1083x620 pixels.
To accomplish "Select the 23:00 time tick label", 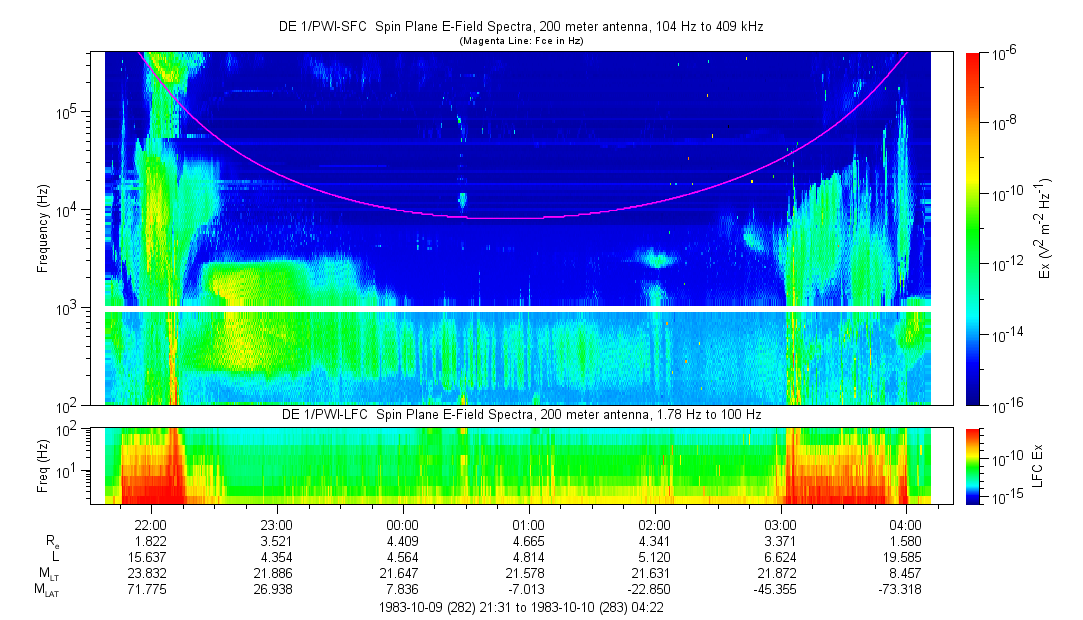I will pos(276,524).
